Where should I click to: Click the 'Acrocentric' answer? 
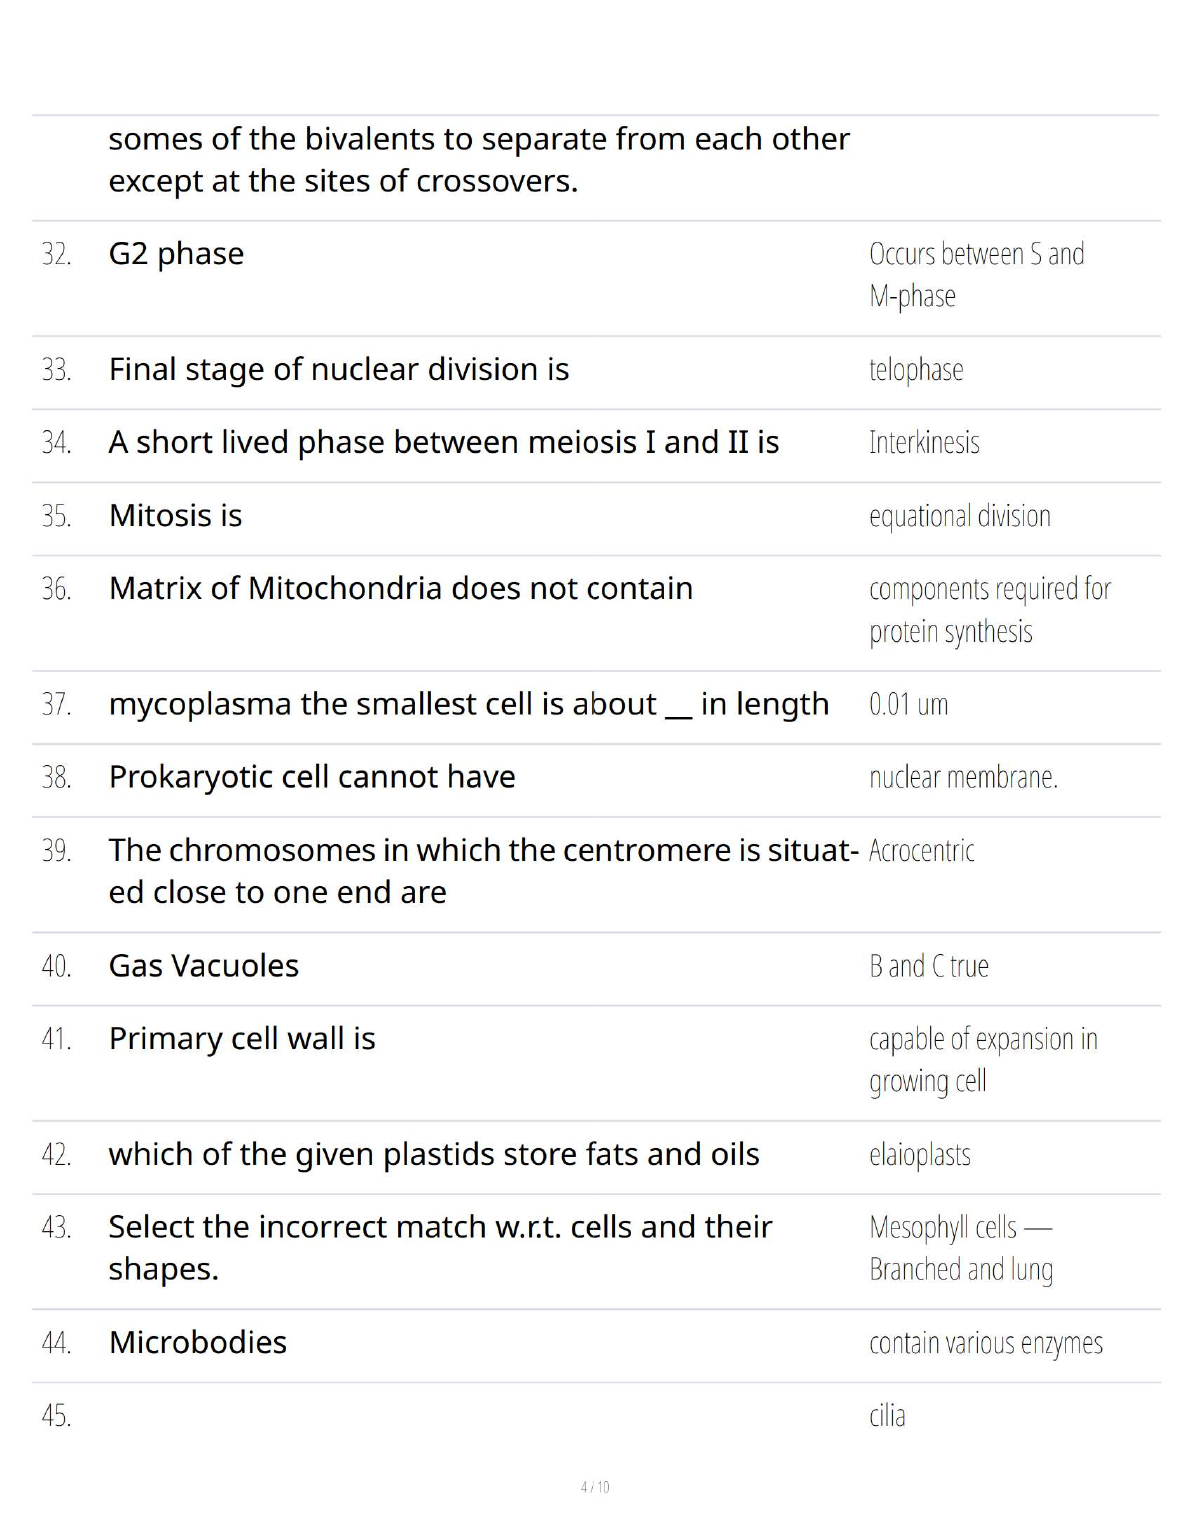921,851
